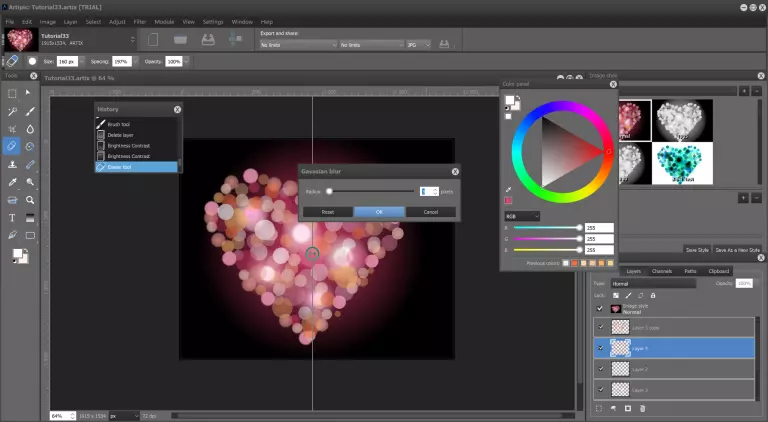Screen dimensions: 768x422
Task: Open the Filter menu
Action: point(140,21)
